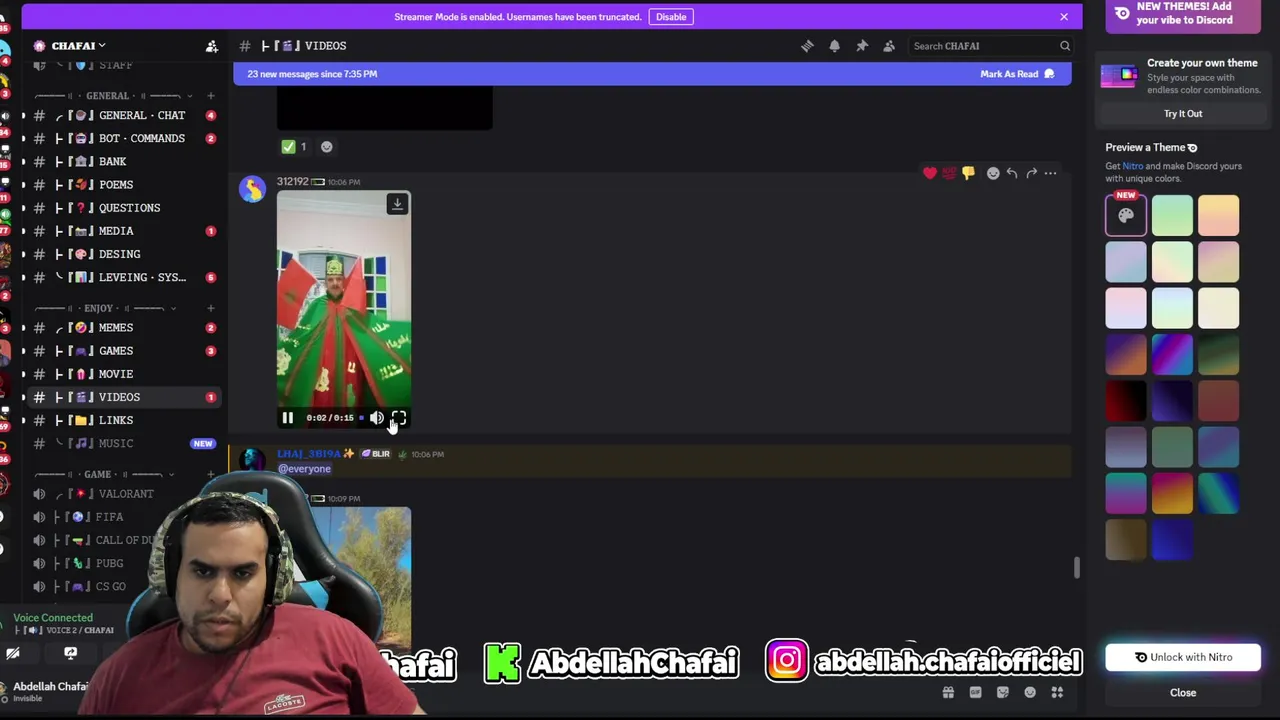
Task: Create a channel in GENERAL category
Action: (210, 96)
